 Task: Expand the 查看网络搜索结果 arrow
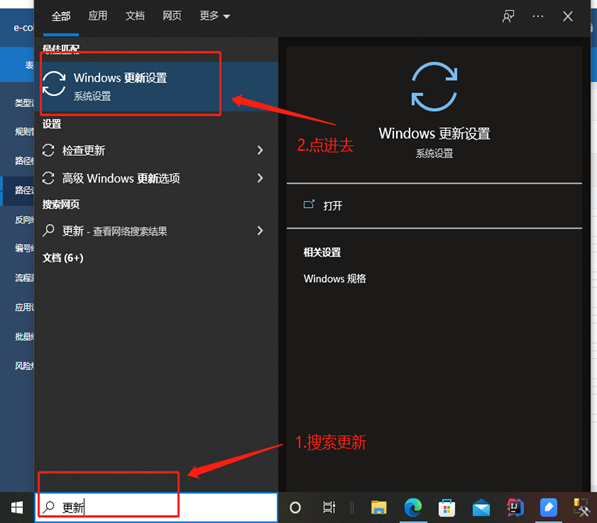click(x=260, y=231)
